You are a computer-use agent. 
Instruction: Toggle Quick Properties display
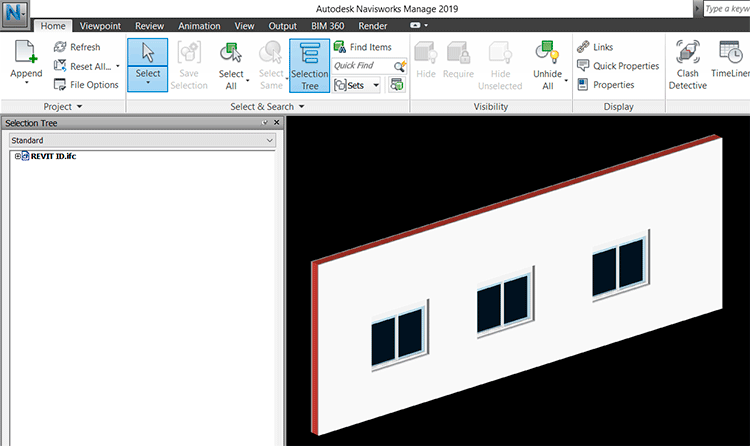(618, 66)
